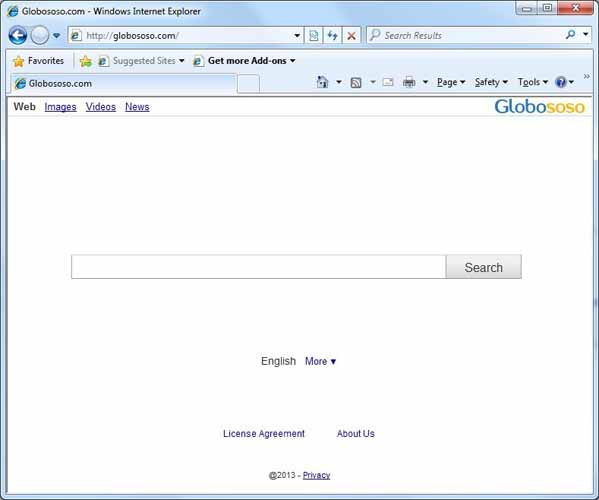
Task: Click Add to Favorites Bar icon
Action: [86, 61]
